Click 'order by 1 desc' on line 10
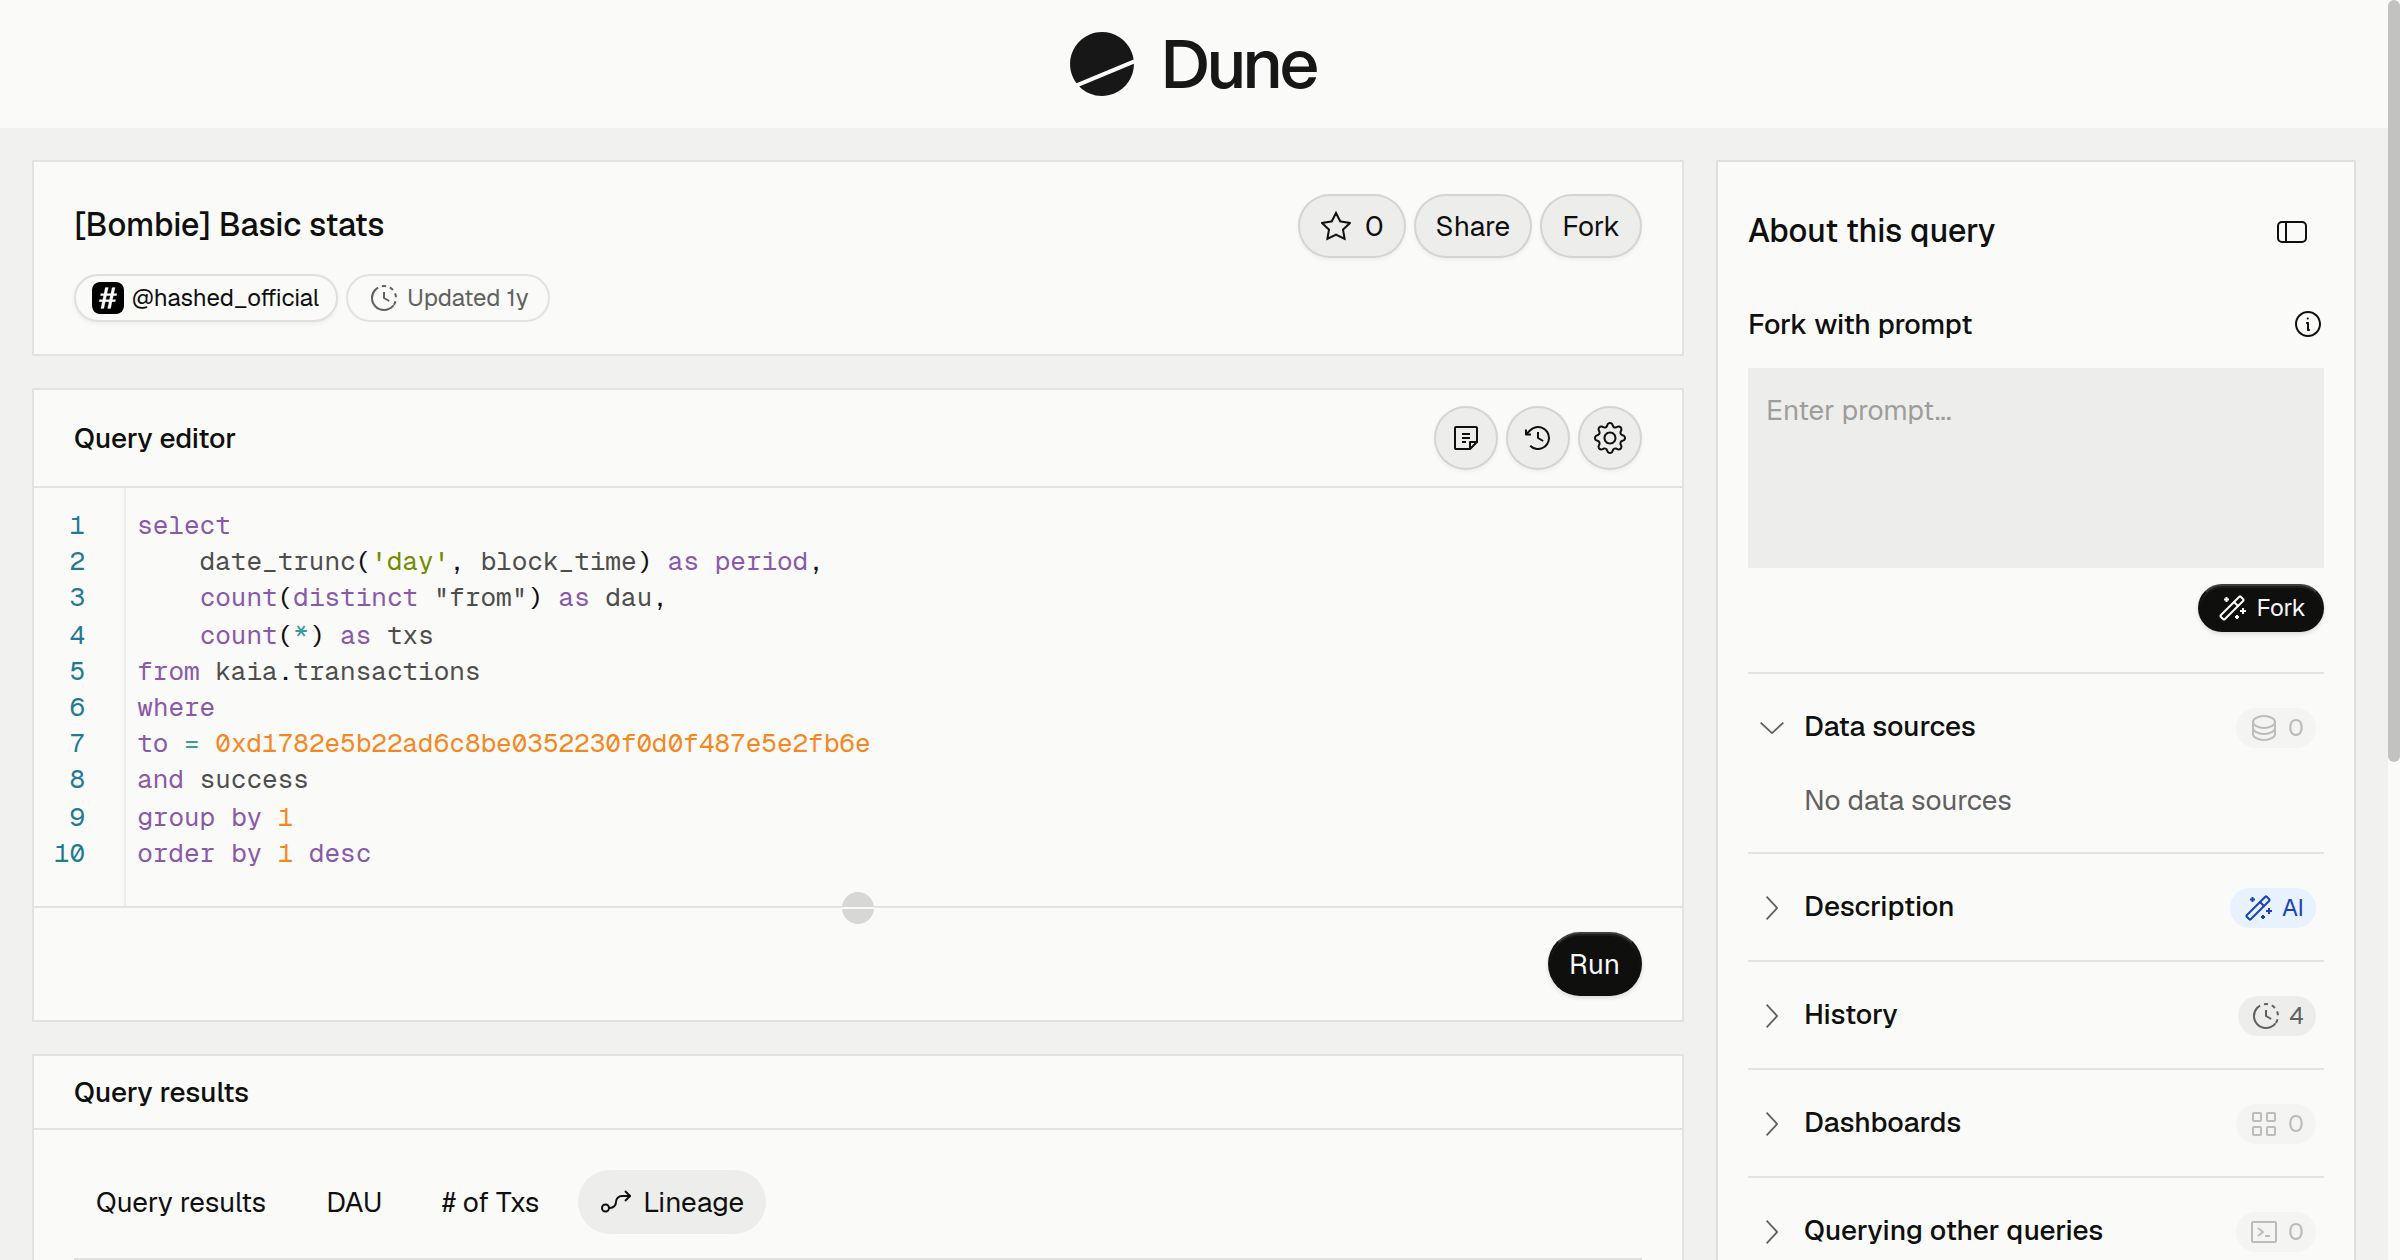 coord(254,854)
